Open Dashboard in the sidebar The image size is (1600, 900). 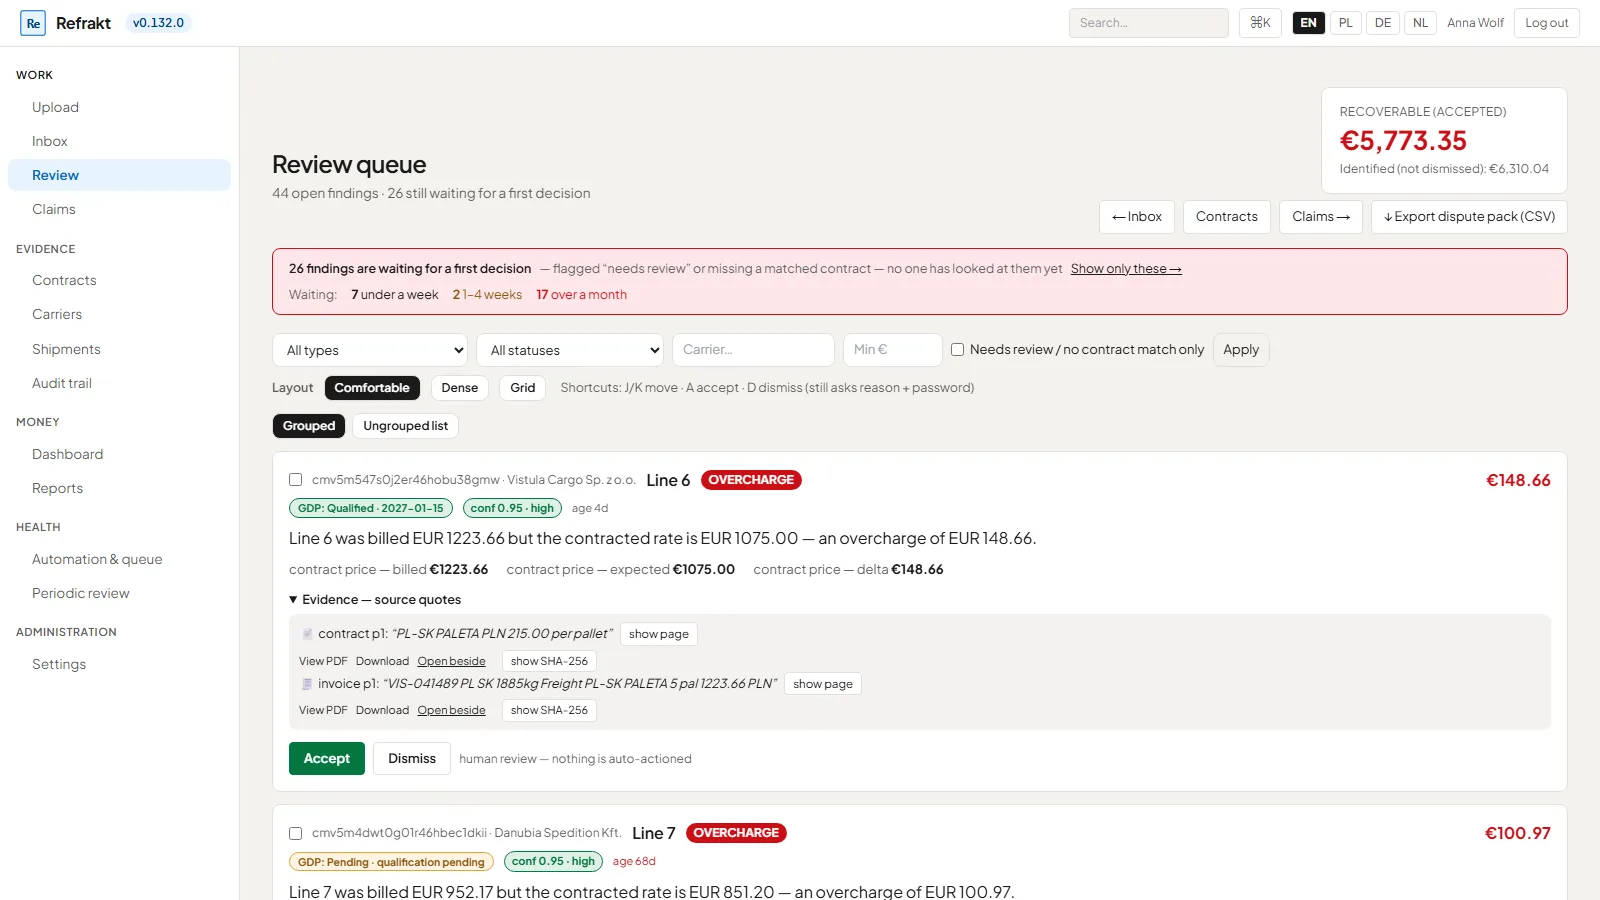pos(119,454)
